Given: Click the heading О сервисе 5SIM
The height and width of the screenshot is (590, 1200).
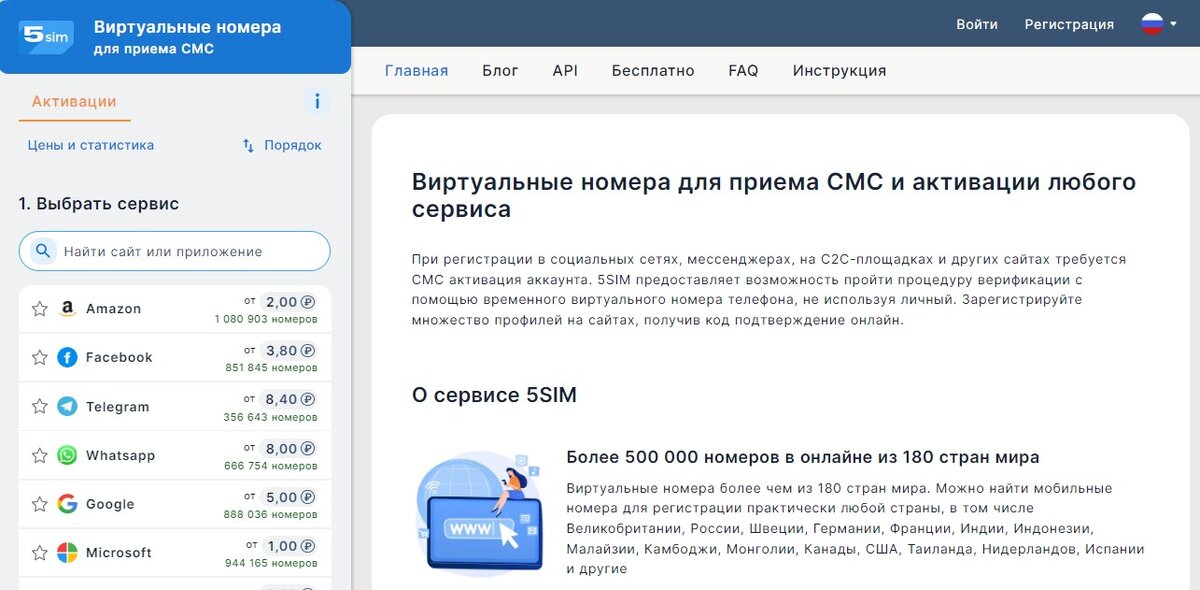Looking at the screenshot, I should pyautogui.click(x=494, y=395).
